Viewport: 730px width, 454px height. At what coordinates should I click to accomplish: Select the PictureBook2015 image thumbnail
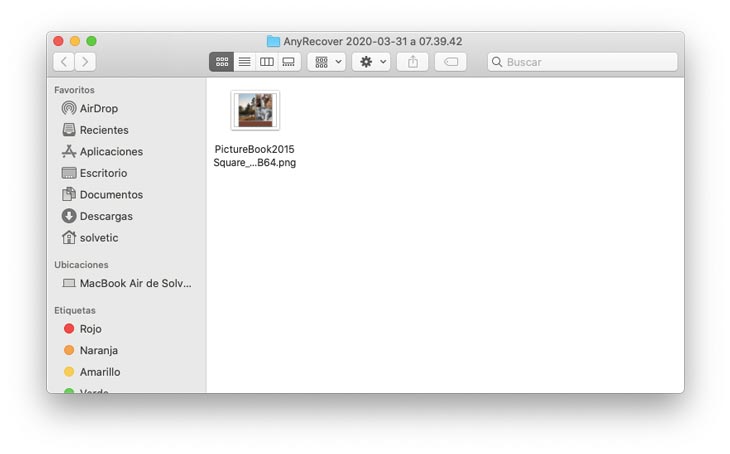click(255, 110)
